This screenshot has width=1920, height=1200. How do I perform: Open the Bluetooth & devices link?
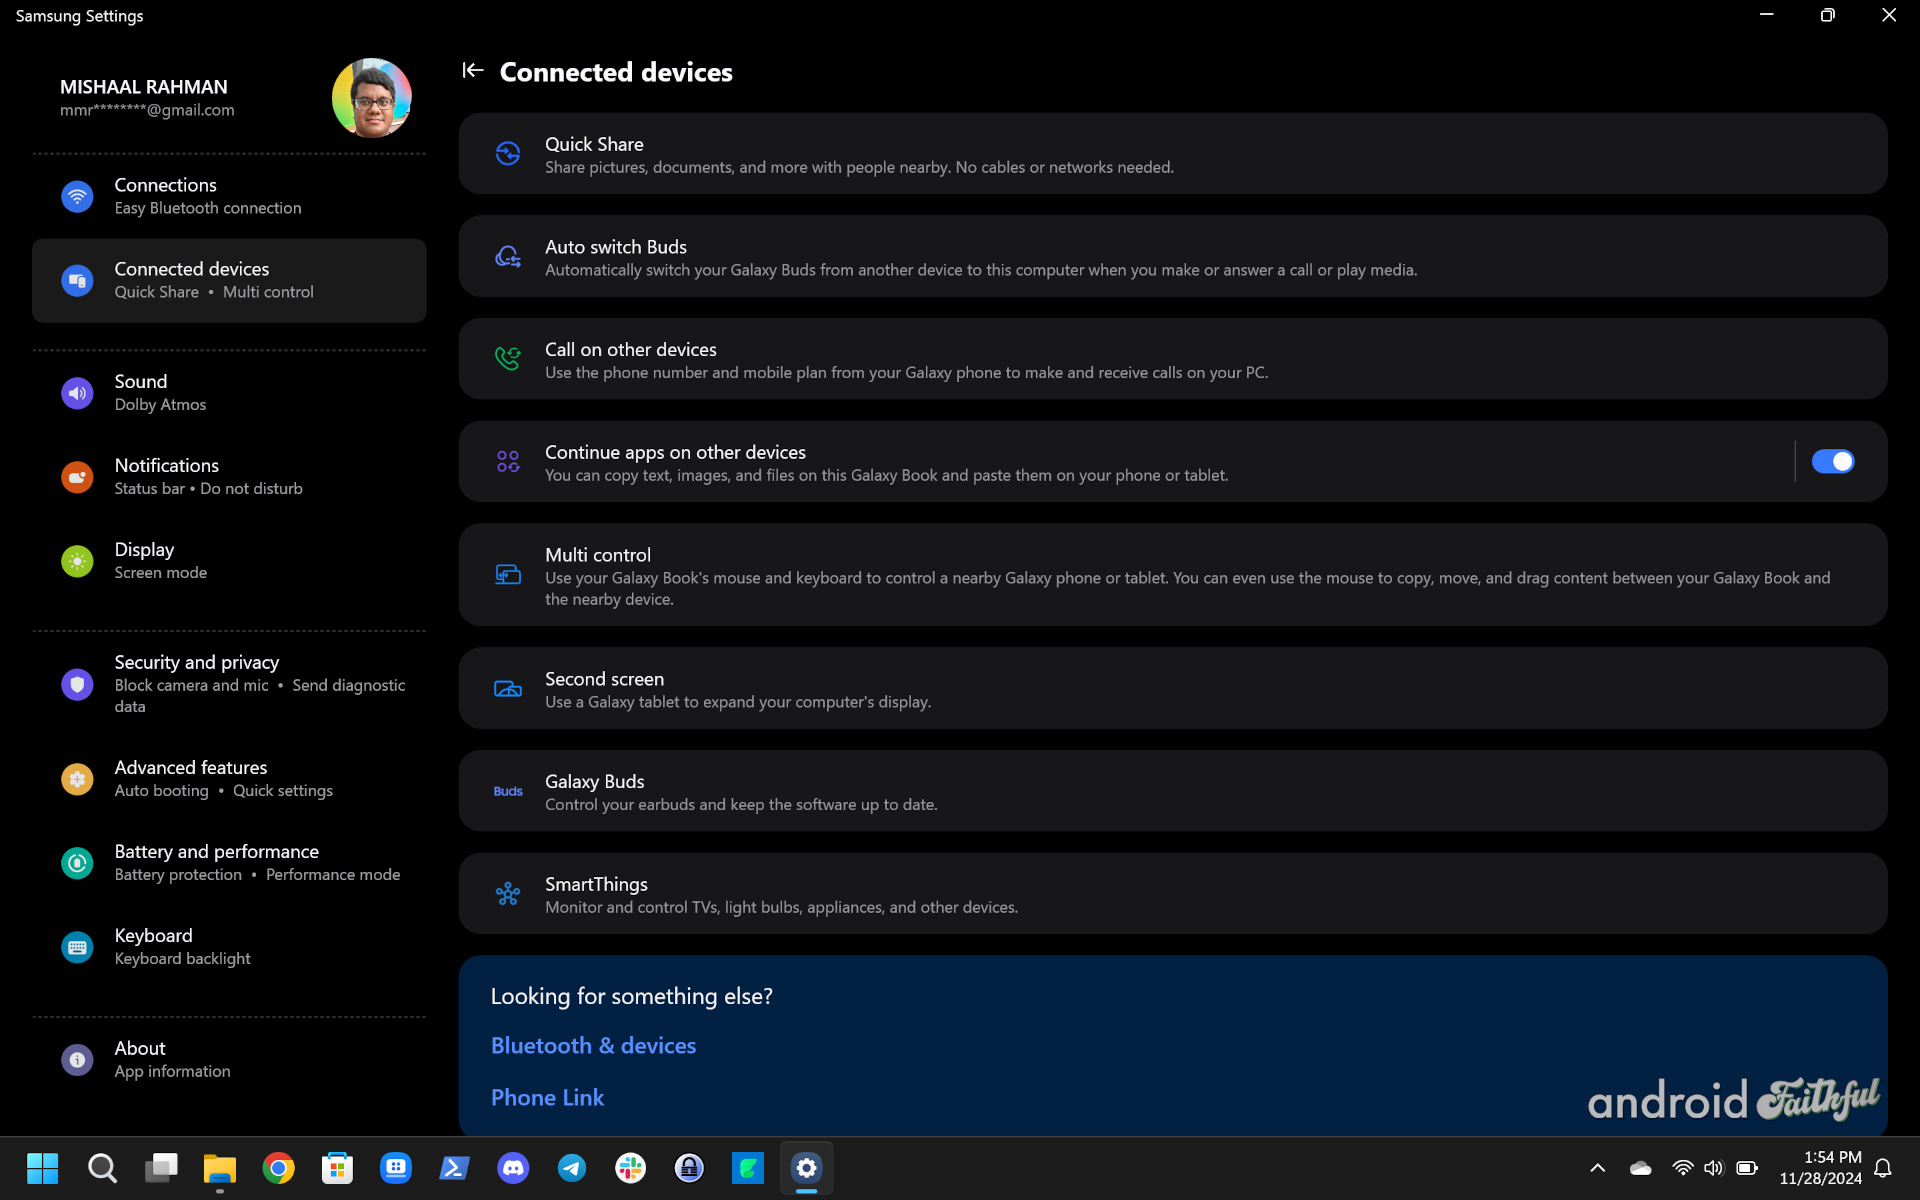pyautogui.click(x=593, y=1046)
